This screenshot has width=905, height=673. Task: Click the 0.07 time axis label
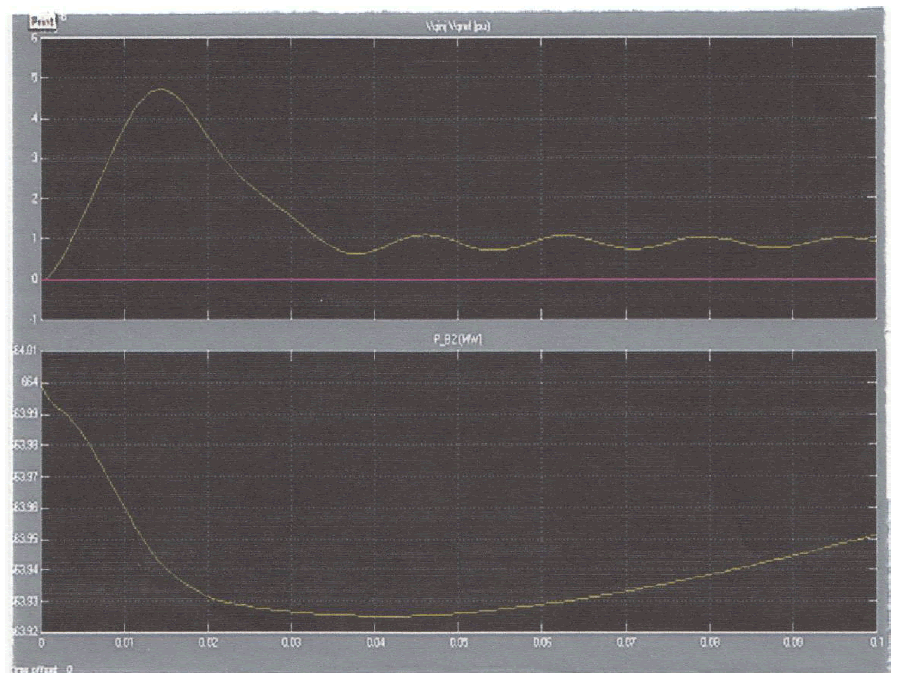(x=625, y=640)
